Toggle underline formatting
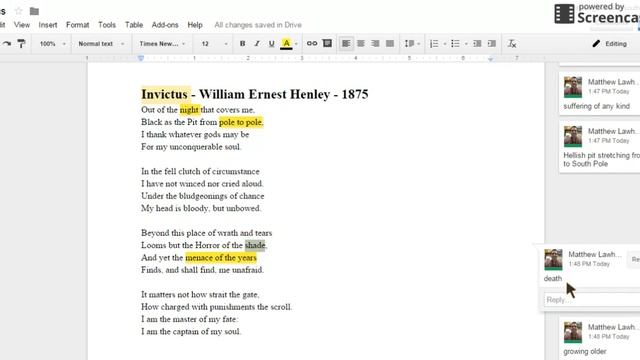Viewport: 640px width, 360px height. pos(271,44)
